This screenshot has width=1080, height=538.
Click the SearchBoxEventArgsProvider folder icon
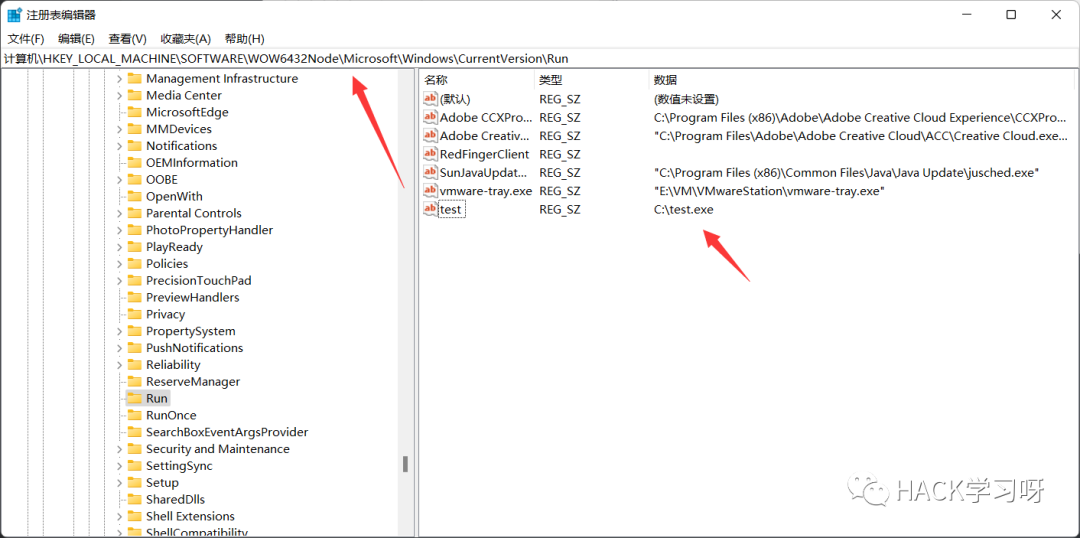tap(134, 433)
